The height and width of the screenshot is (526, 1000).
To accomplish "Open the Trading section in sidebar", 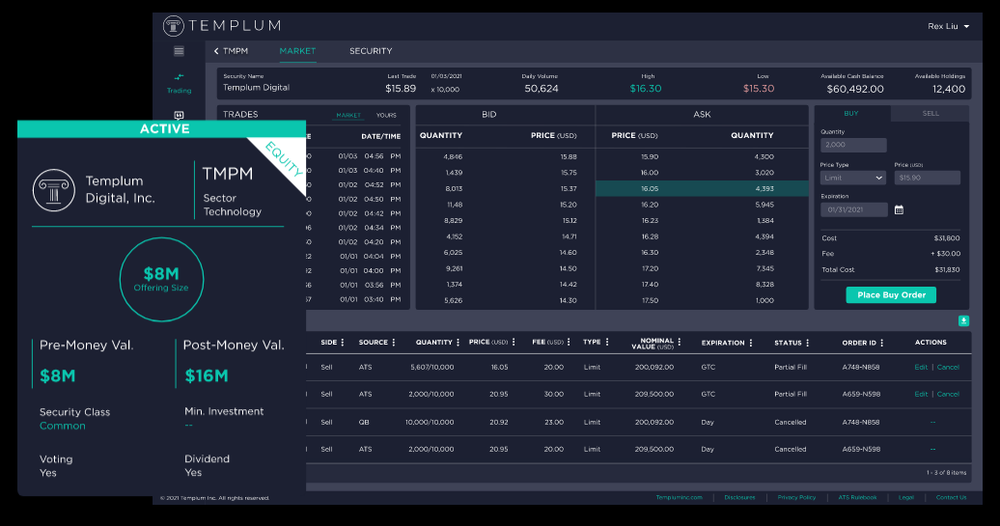I will pos(179,84).
